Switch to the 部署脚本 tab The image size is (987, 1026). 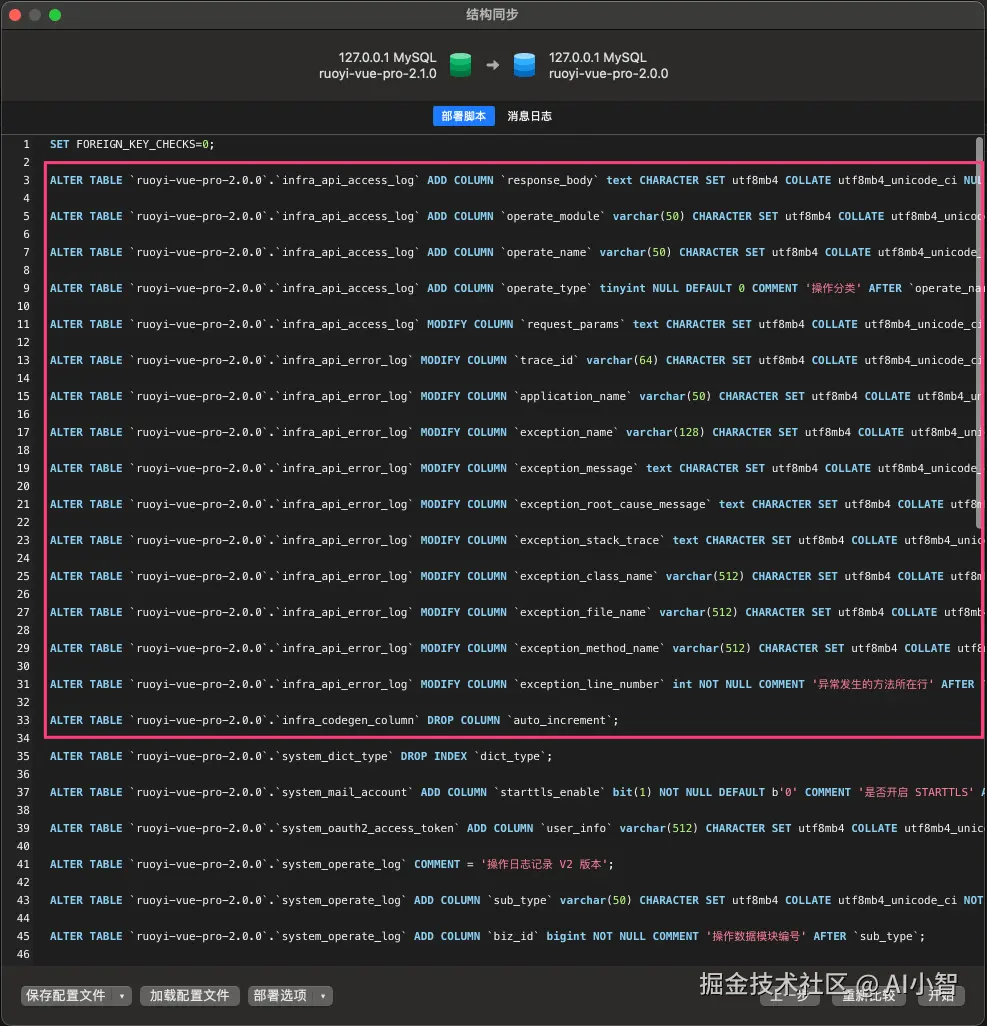(x=463, y=116)
